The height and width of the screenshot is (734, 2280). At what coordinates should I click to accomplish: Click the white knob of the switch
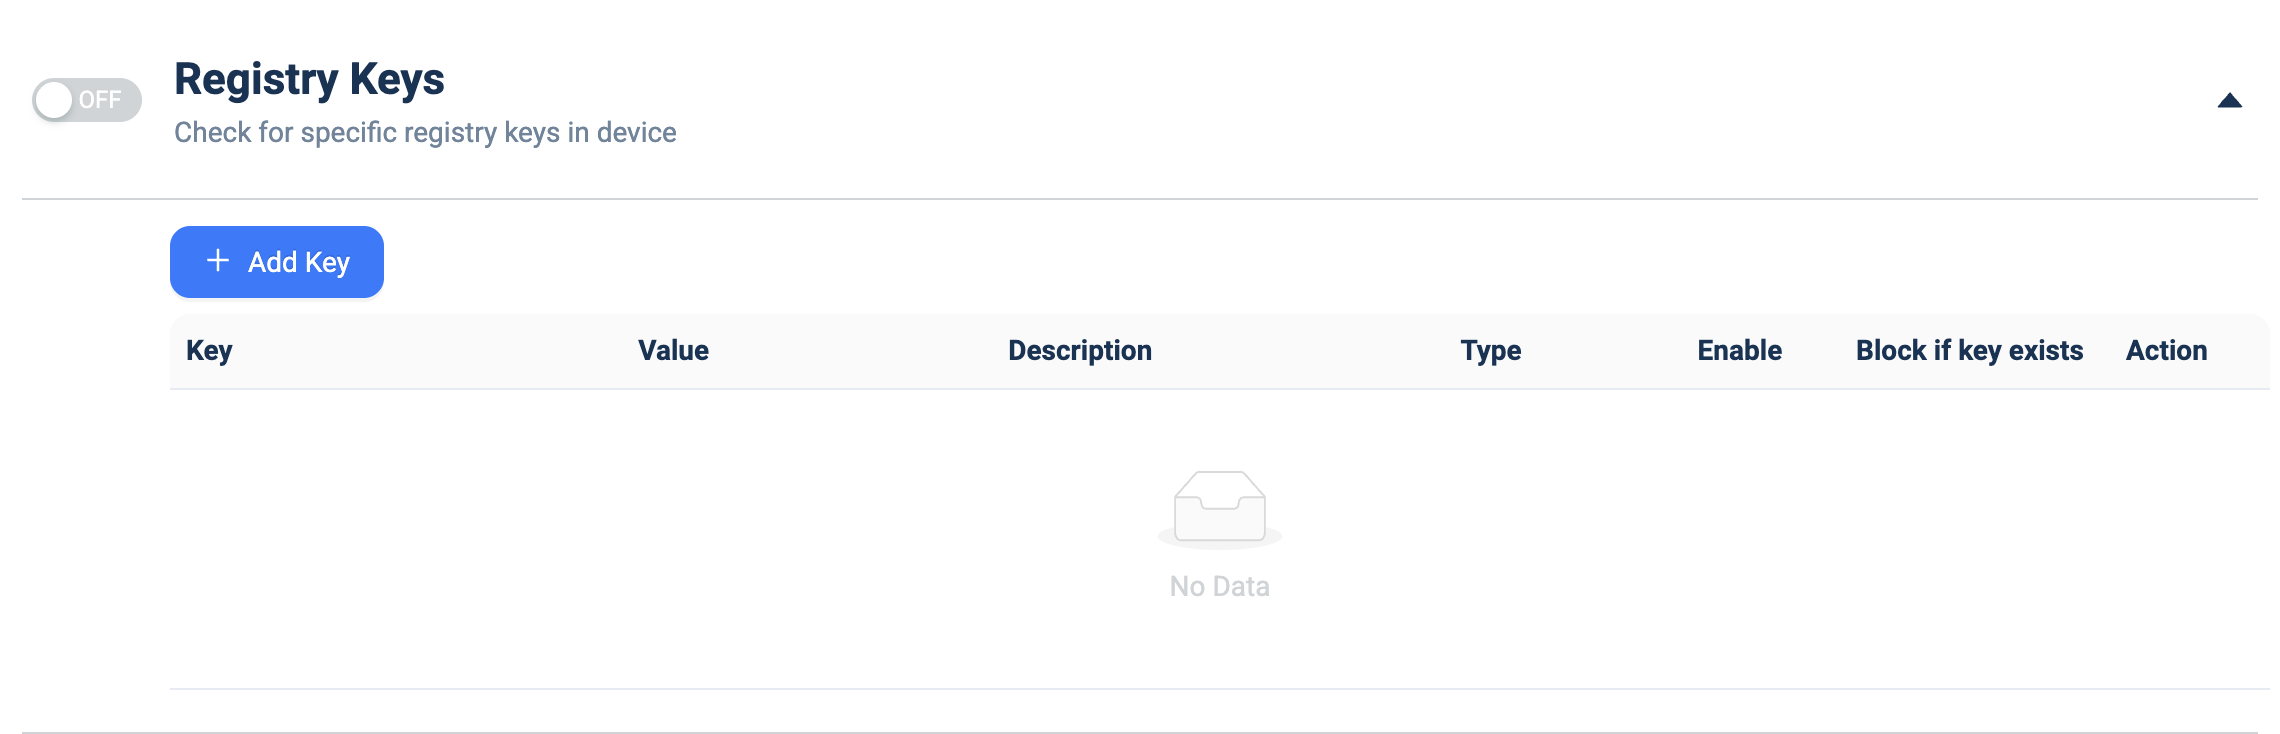click(x=54, y=100)
